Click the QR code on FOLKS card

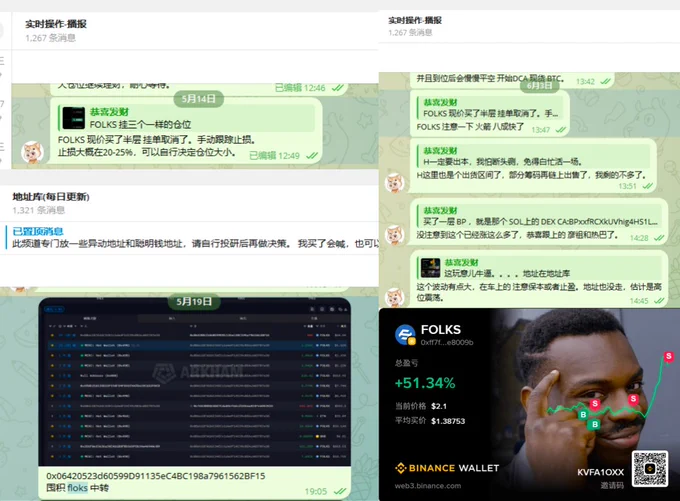649,469
